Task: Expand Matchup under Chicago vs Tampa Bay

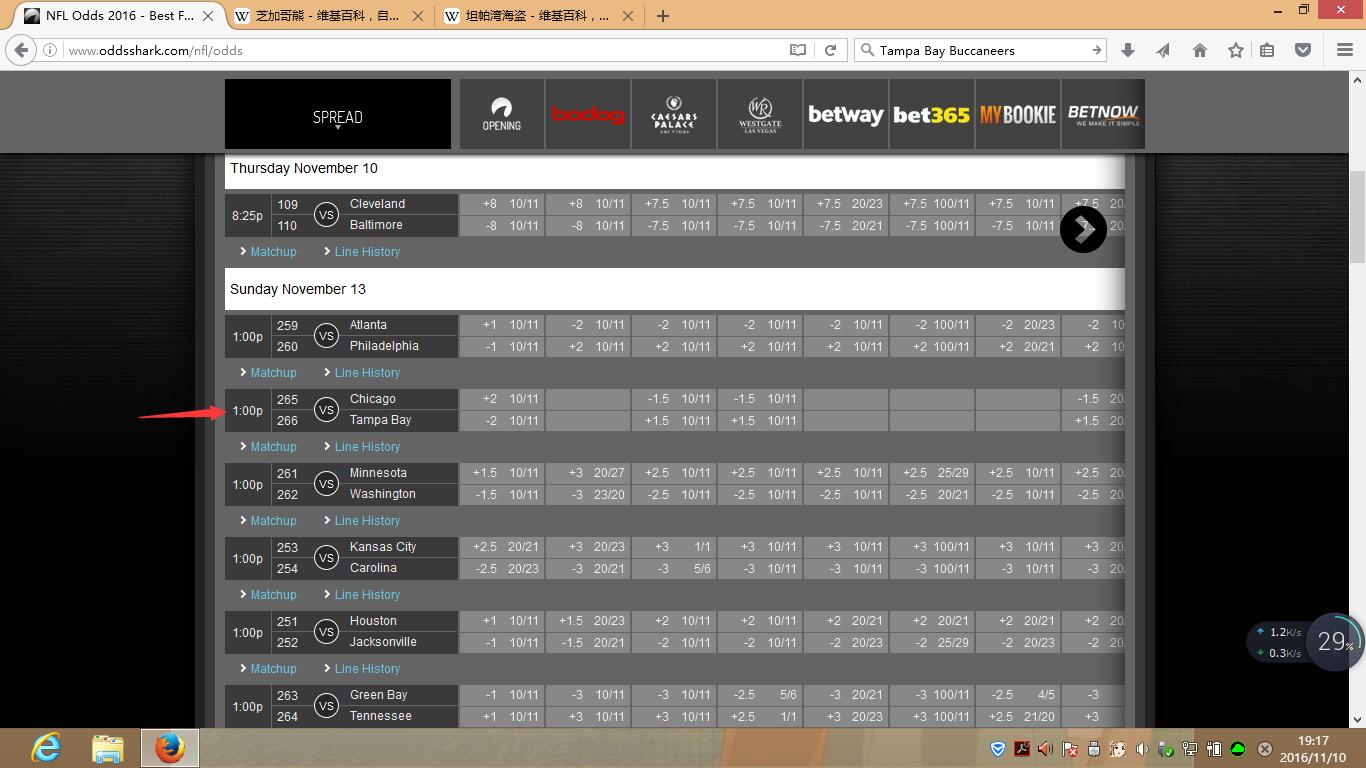Action: click(x=272, y=447)
